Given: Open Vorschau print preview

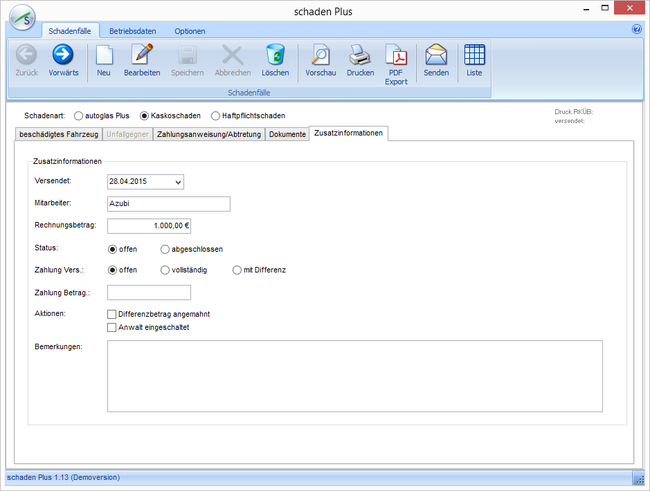Looking at the screenshot, I should click(x=320, y=56).
